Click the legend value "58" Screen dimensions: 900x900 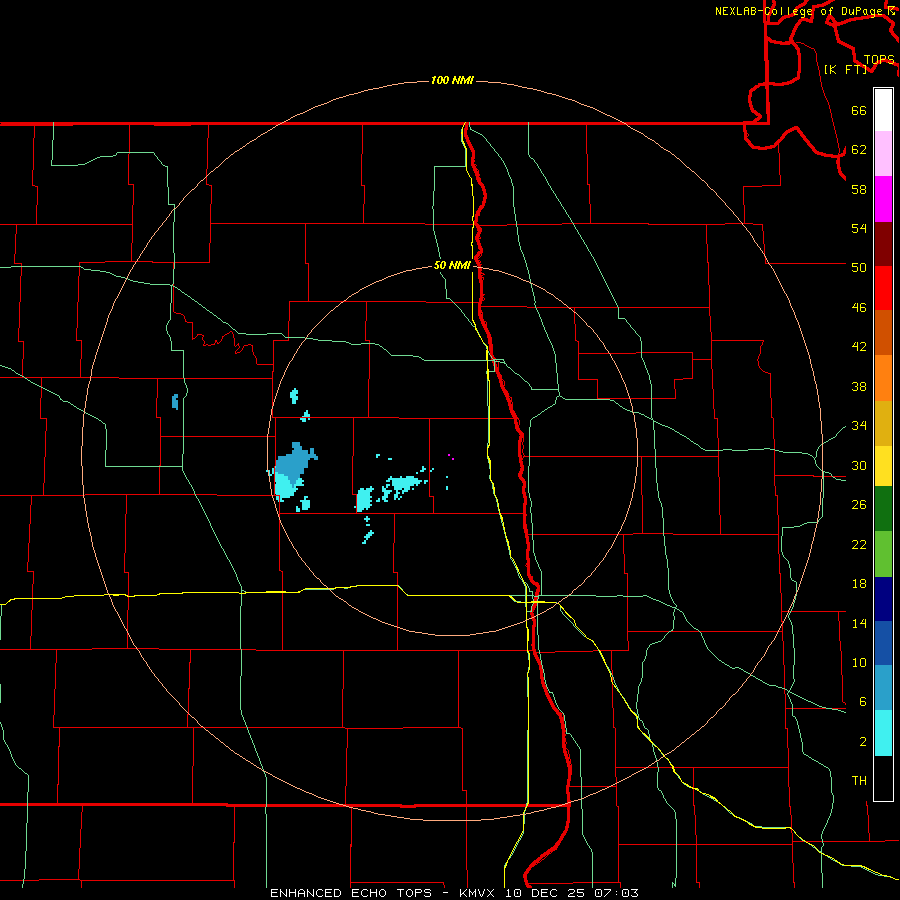859,189
